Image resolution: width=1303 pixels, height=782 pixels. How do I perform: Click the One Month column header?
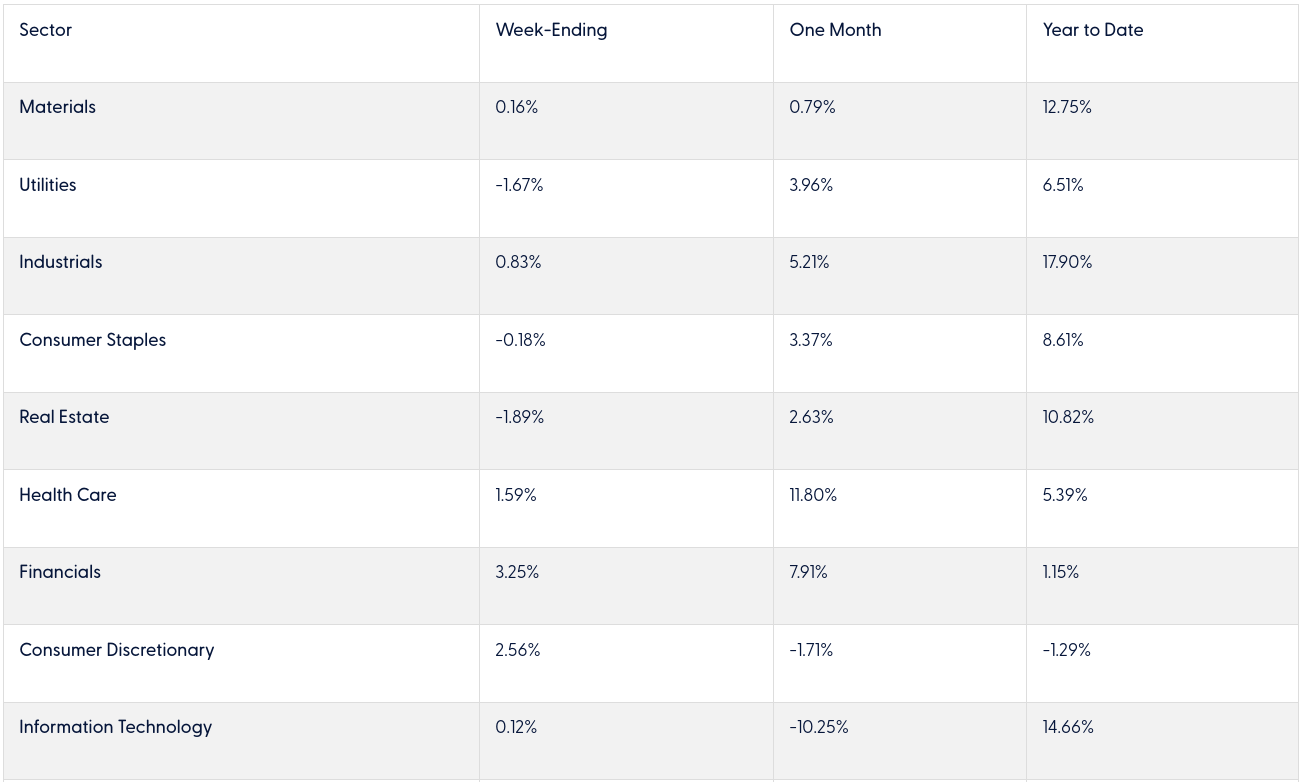(835, 30)
